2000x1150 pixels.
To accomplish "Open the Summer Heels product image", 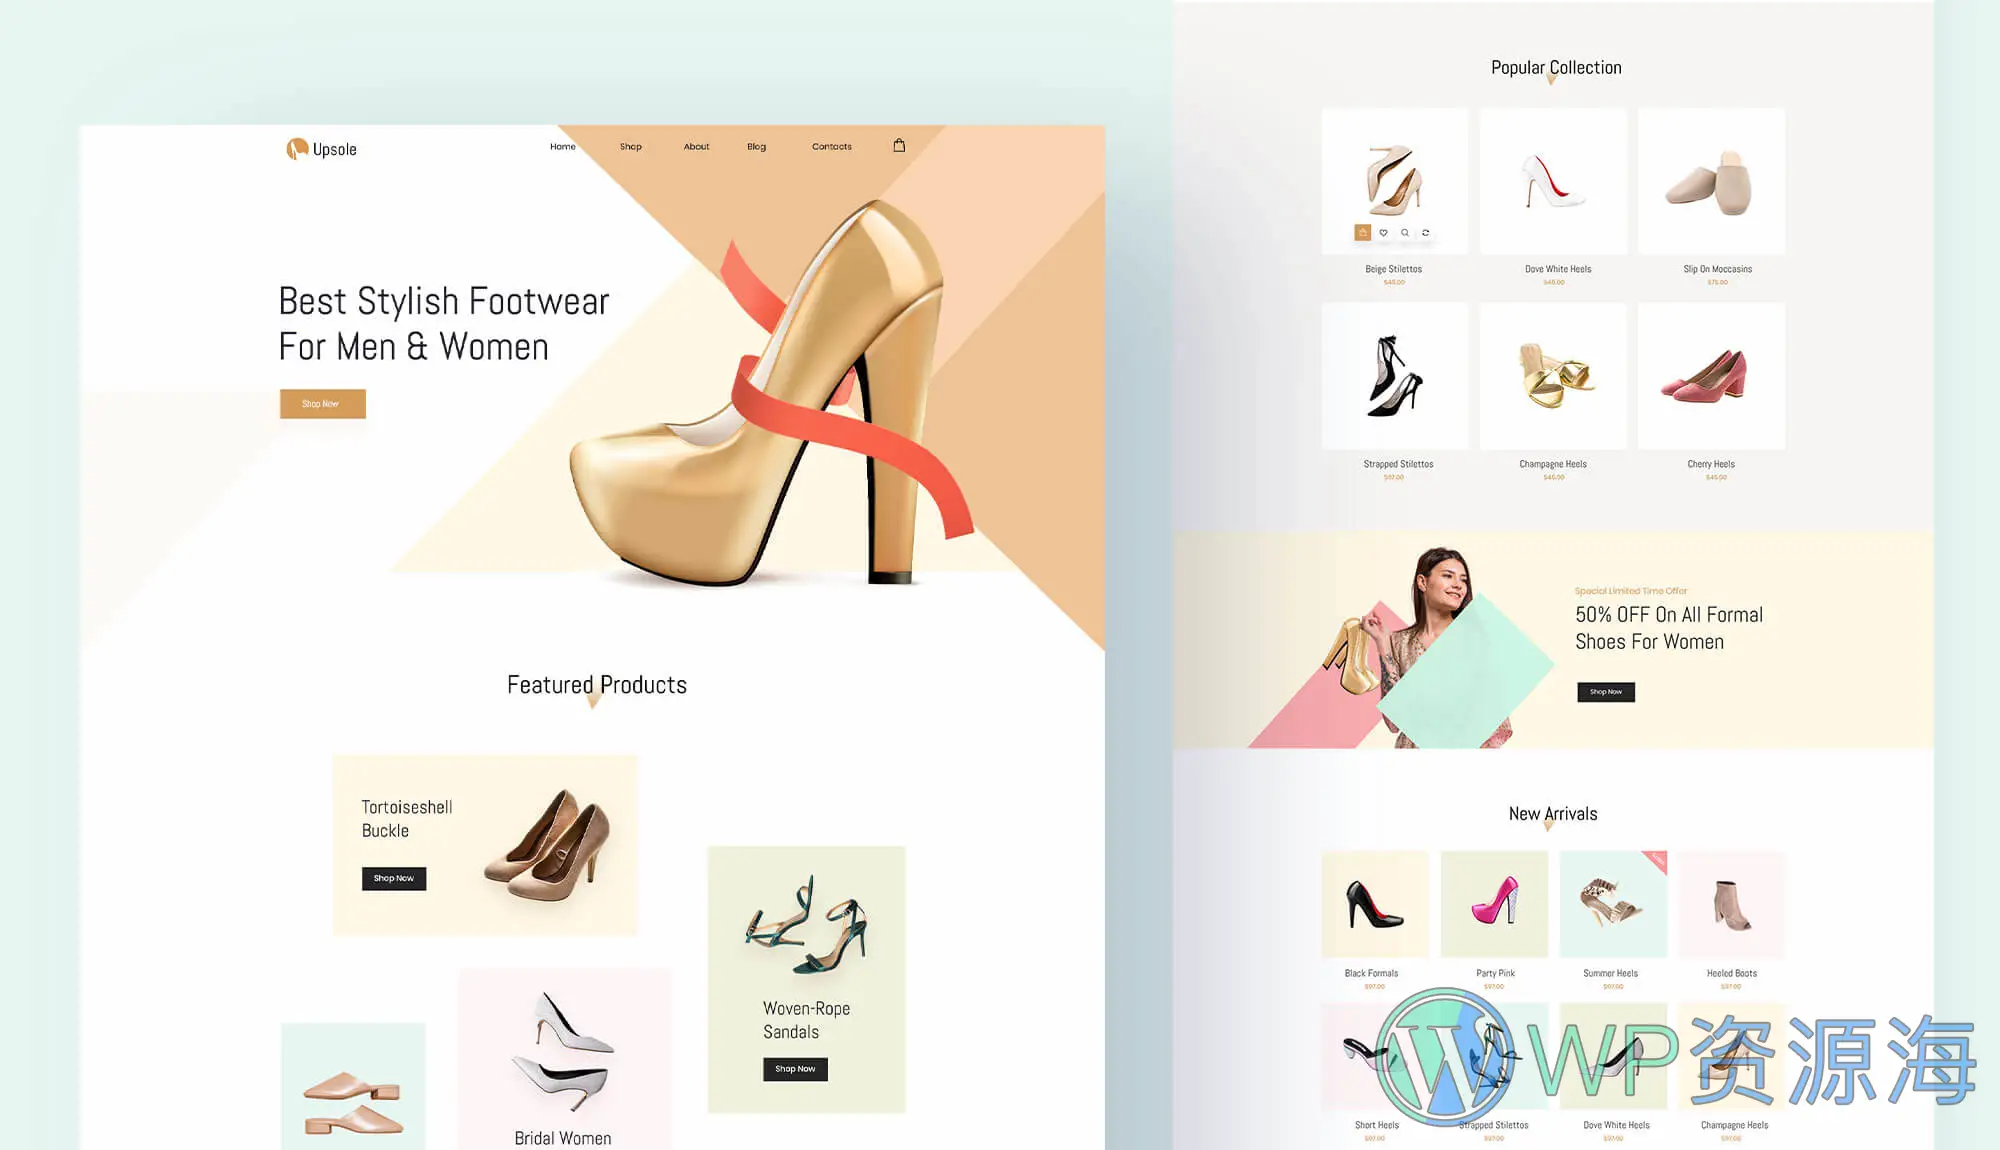I will (1613, 904).
